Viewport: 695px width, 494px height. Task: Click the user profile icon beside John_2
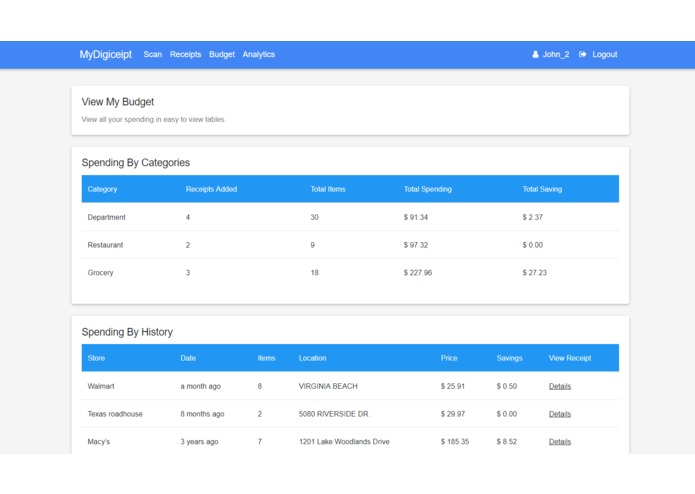[535, 54]
